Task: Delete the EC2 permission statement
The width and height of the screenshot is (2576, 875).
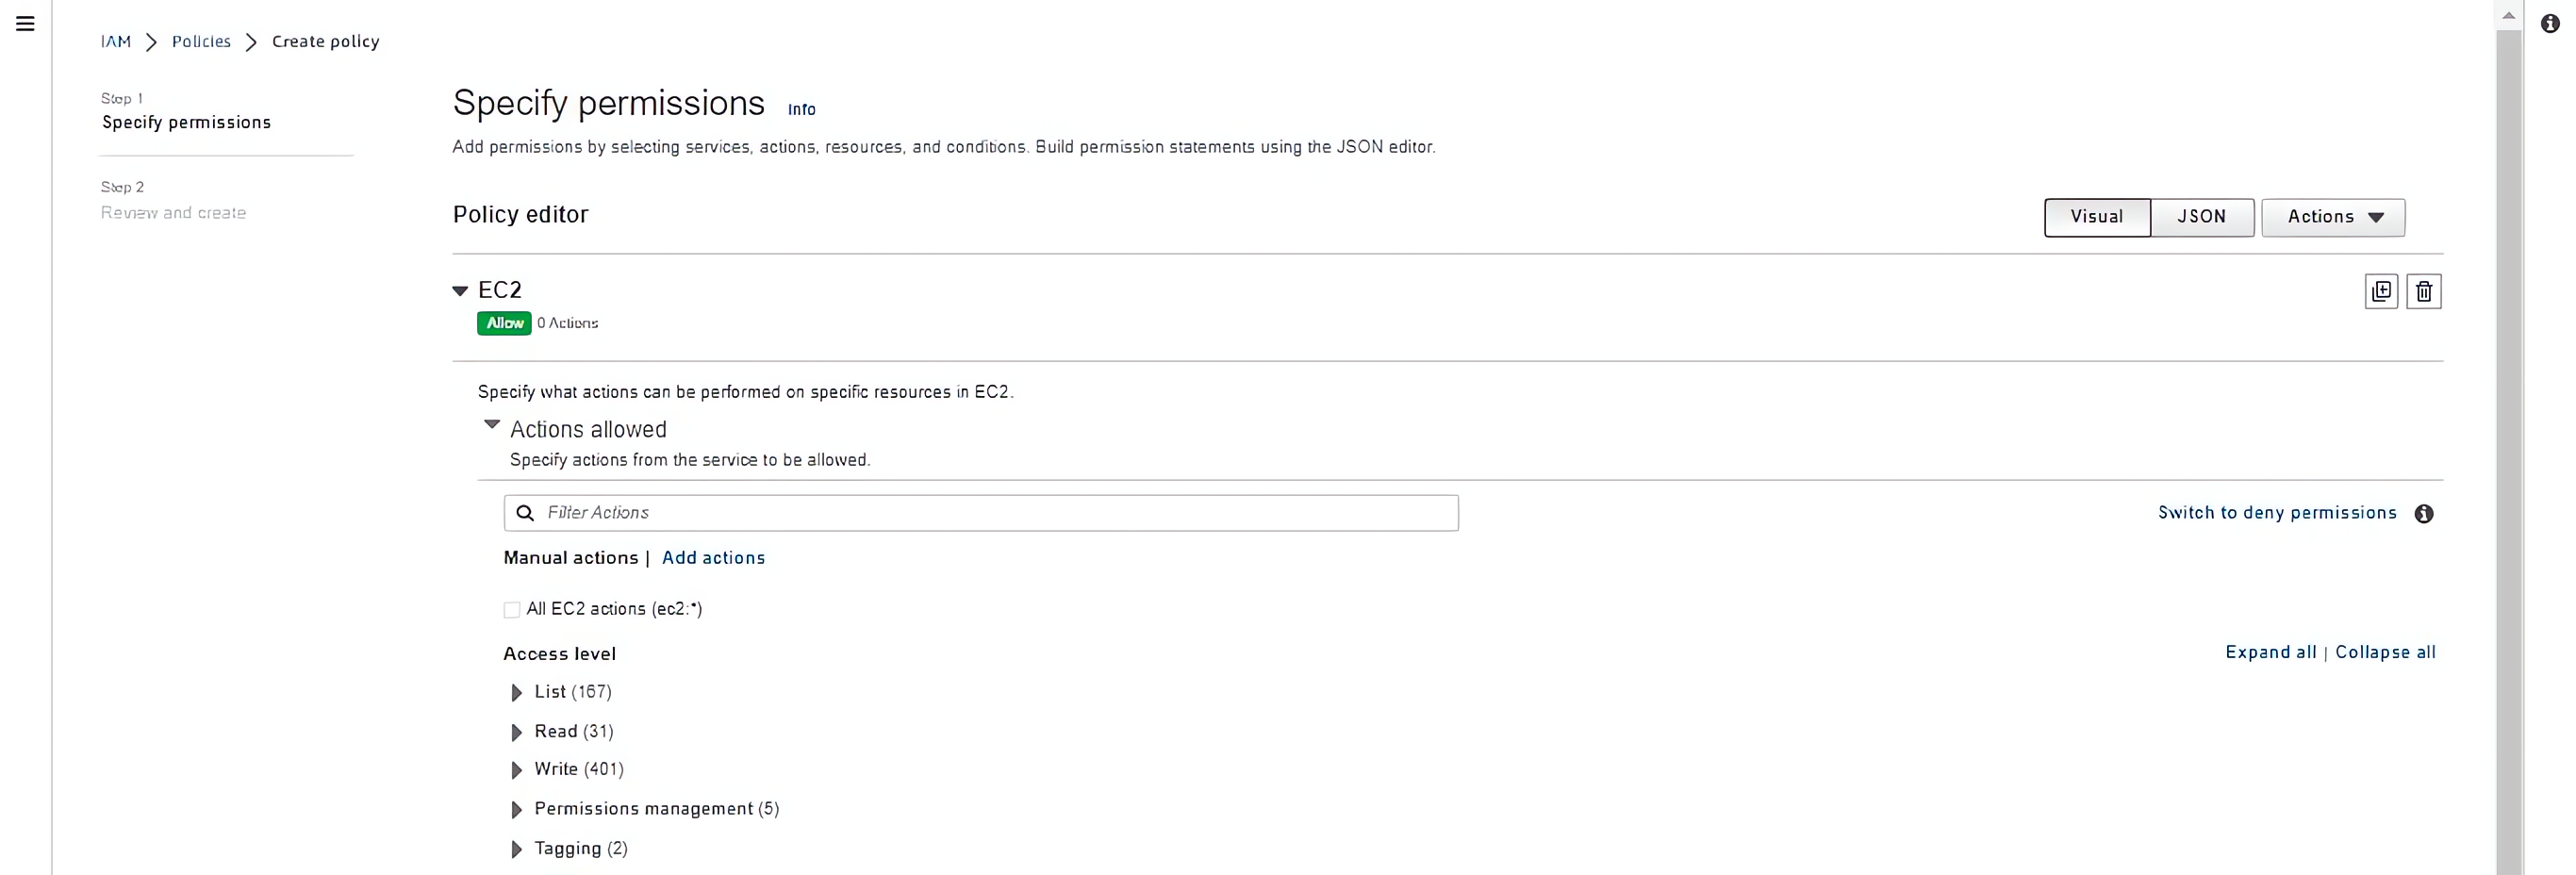Action: pyautogui.click(x=2423, y=291)
